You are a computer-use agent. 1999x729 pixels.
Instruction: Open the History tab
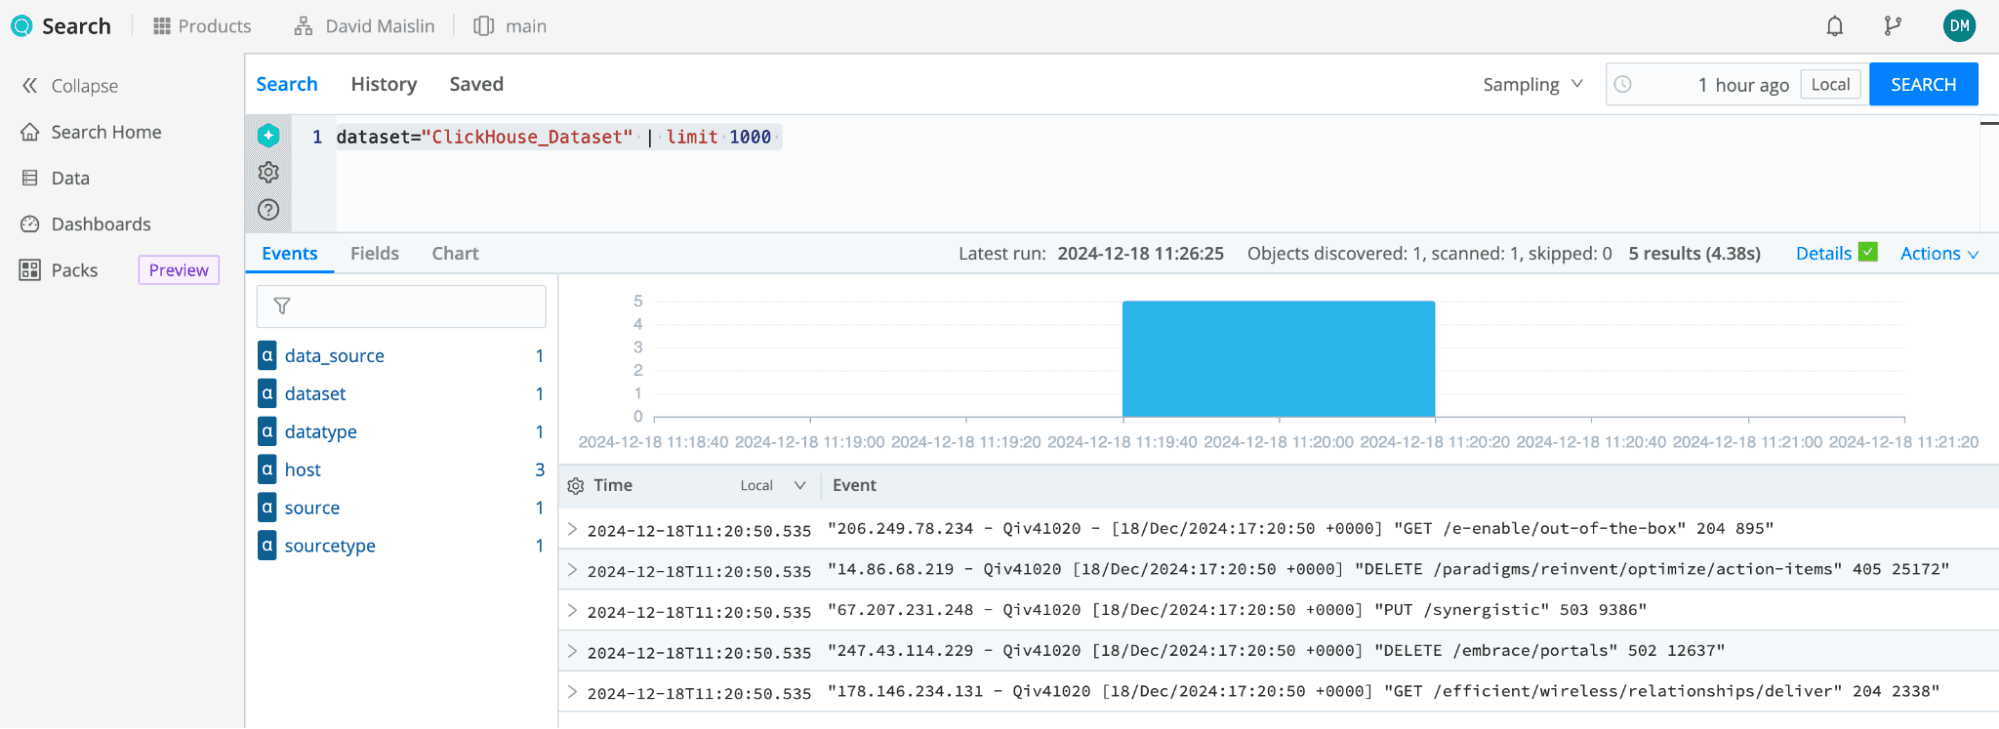tap(383, 85)
